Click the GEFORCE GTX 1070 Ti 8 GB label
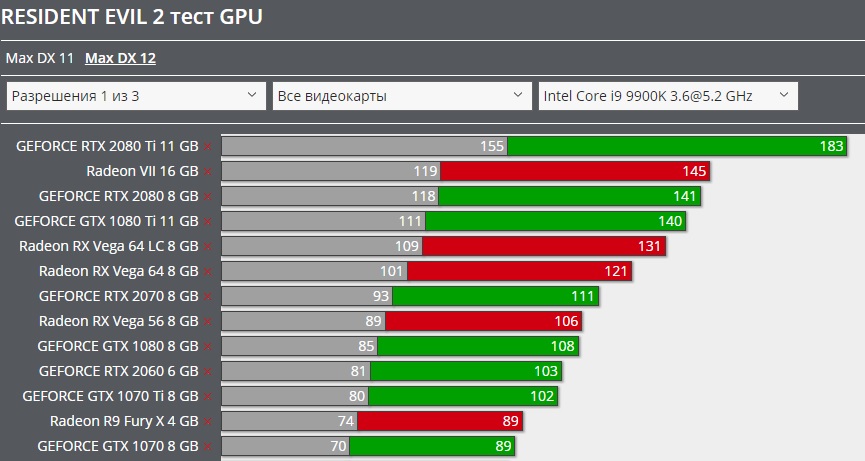The width and height of the screenshot is (865, 461). 110,396
